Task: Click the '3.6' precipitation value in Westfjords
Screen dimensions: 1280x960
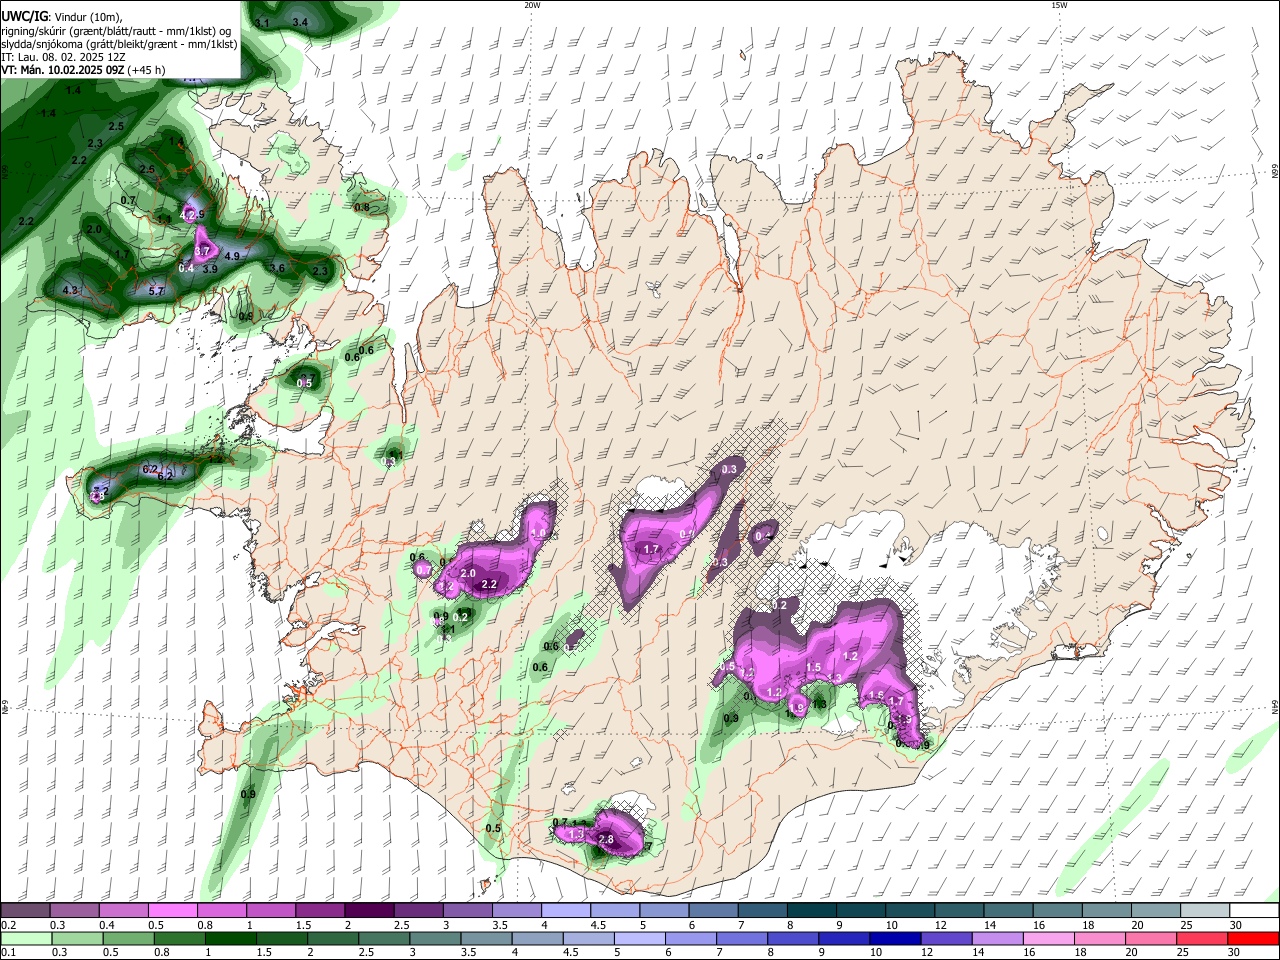Action: (277, 268)
